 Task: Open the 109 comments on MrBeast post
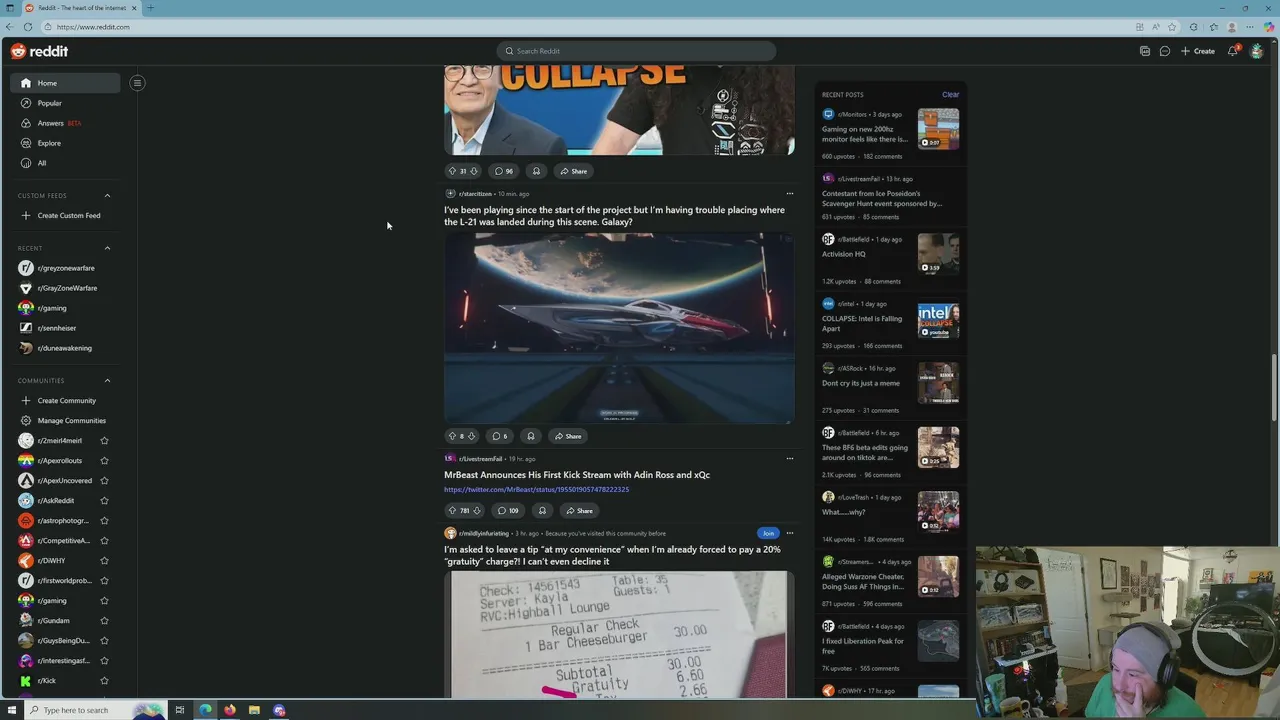tap(508, 511)
